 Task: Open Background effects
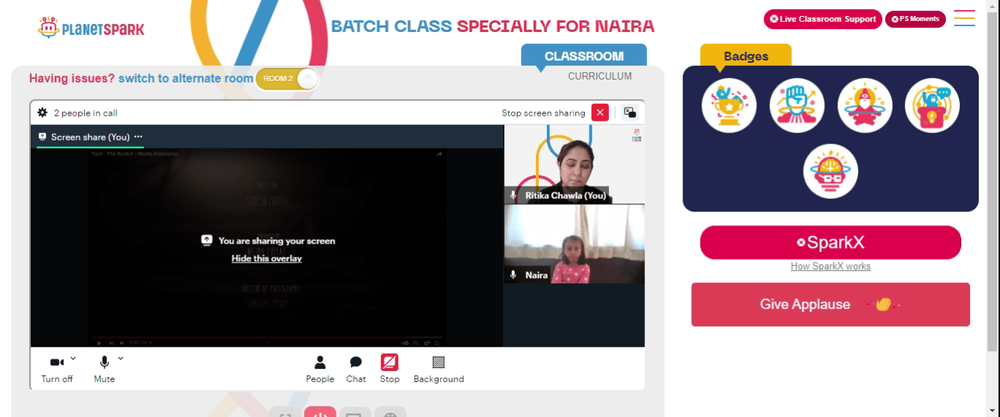(x=438, y=370)
